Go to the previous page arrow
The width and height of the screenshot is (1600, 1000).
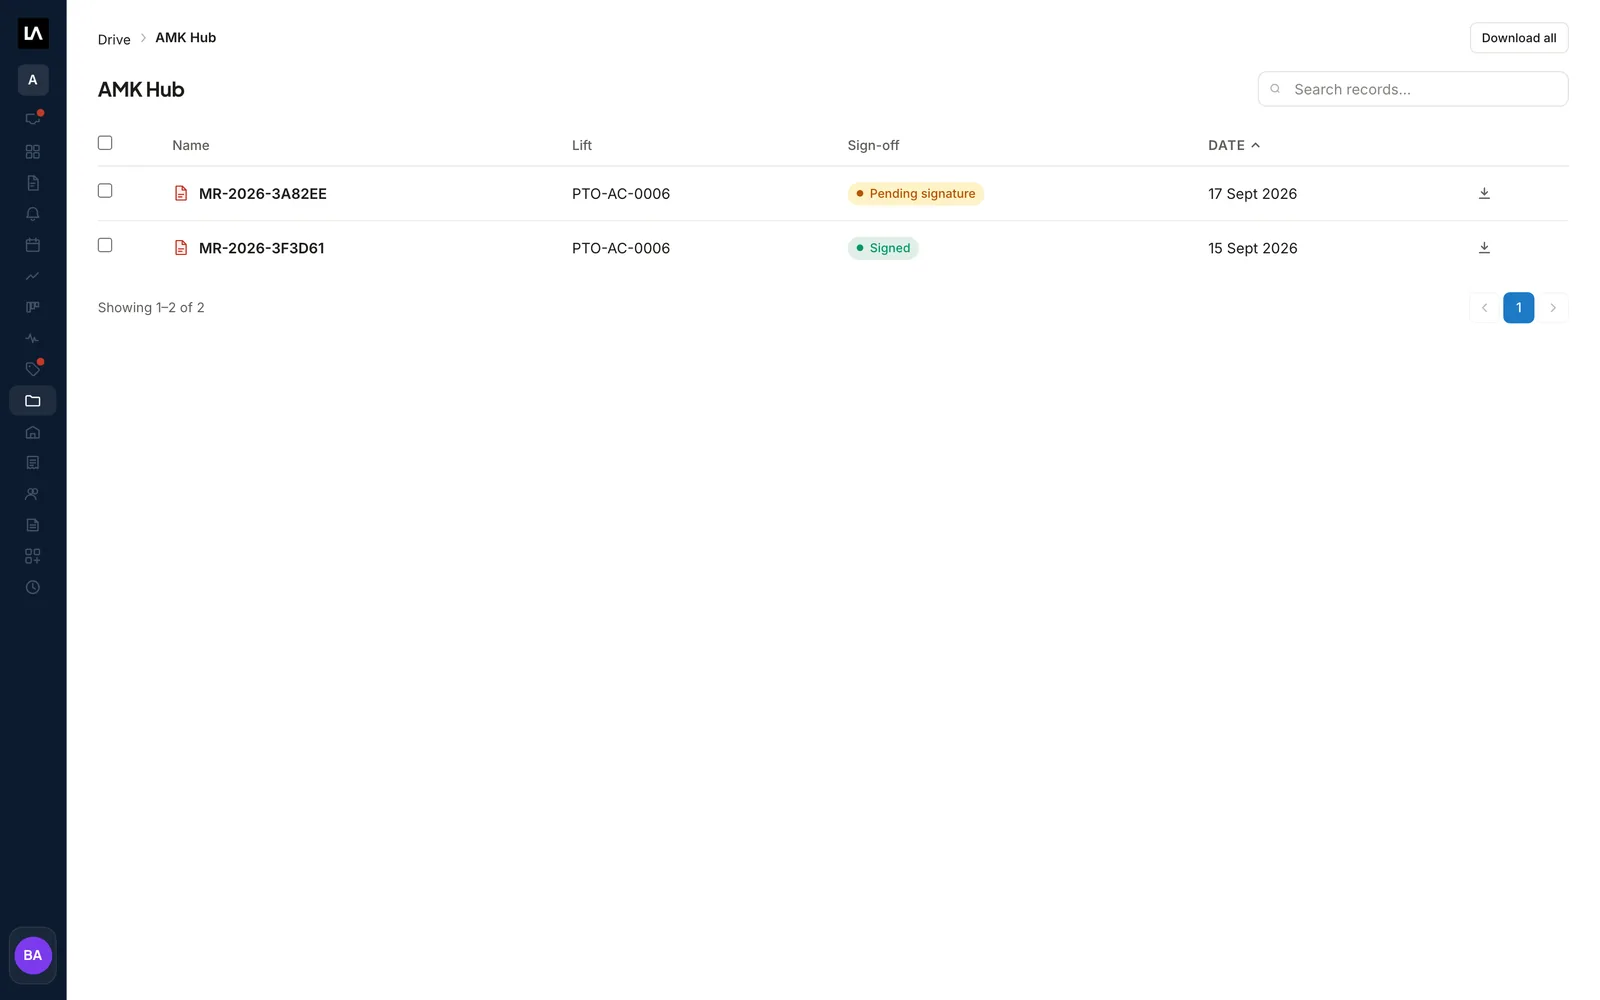click(x=1484, y=308)
